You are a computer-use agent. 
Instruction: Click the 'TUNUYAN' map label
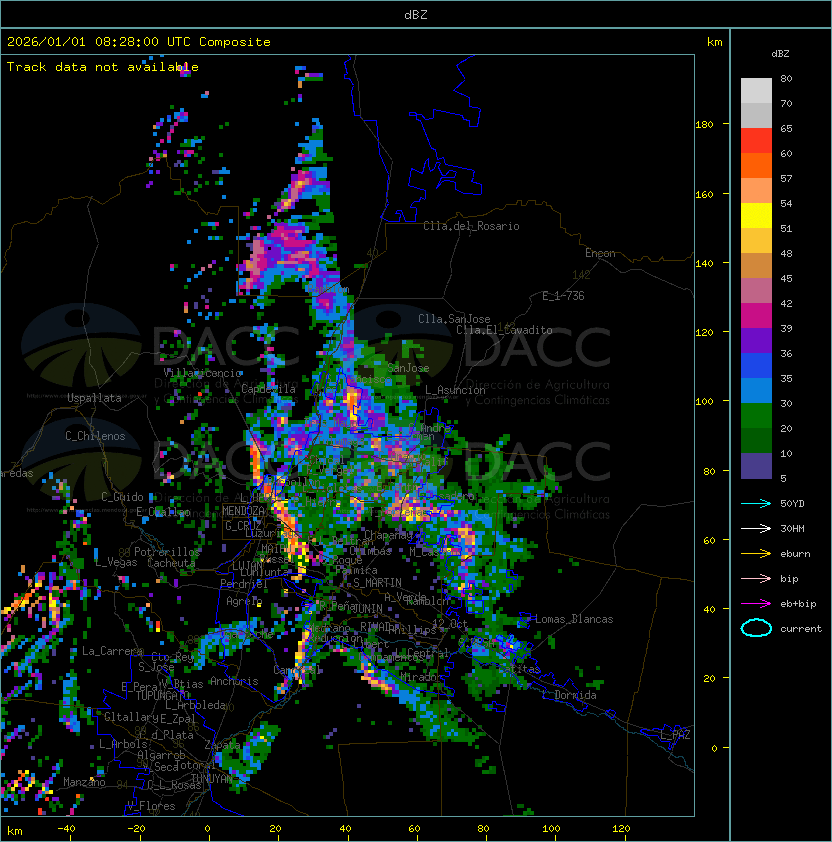pyautogui.click(x=212, y=779)
